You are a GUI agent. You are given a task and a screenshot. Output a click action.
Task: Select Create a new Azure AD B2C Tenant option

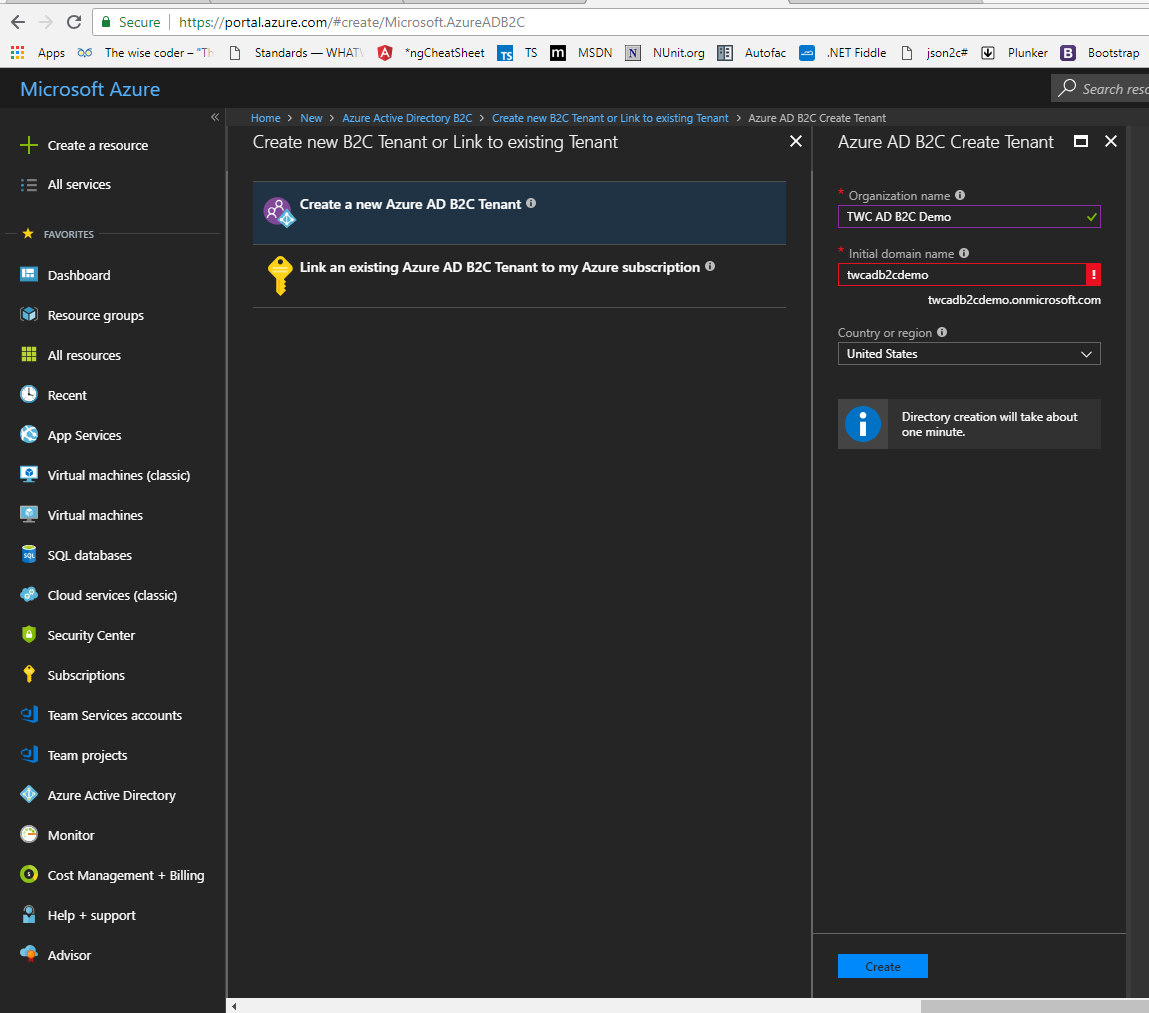tap(519, 213)
